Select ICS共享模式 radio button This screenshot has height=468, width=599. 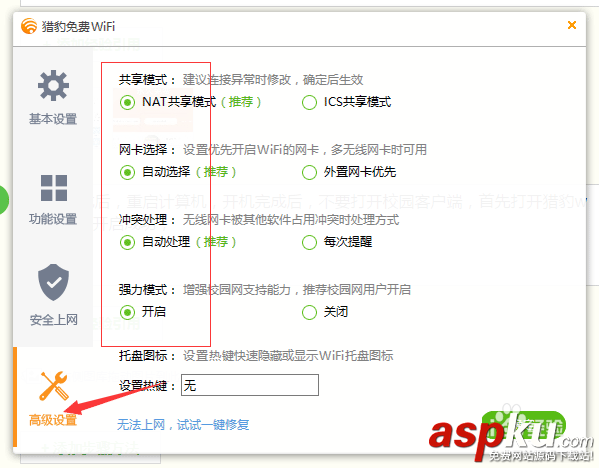click(x=309, y=102)
